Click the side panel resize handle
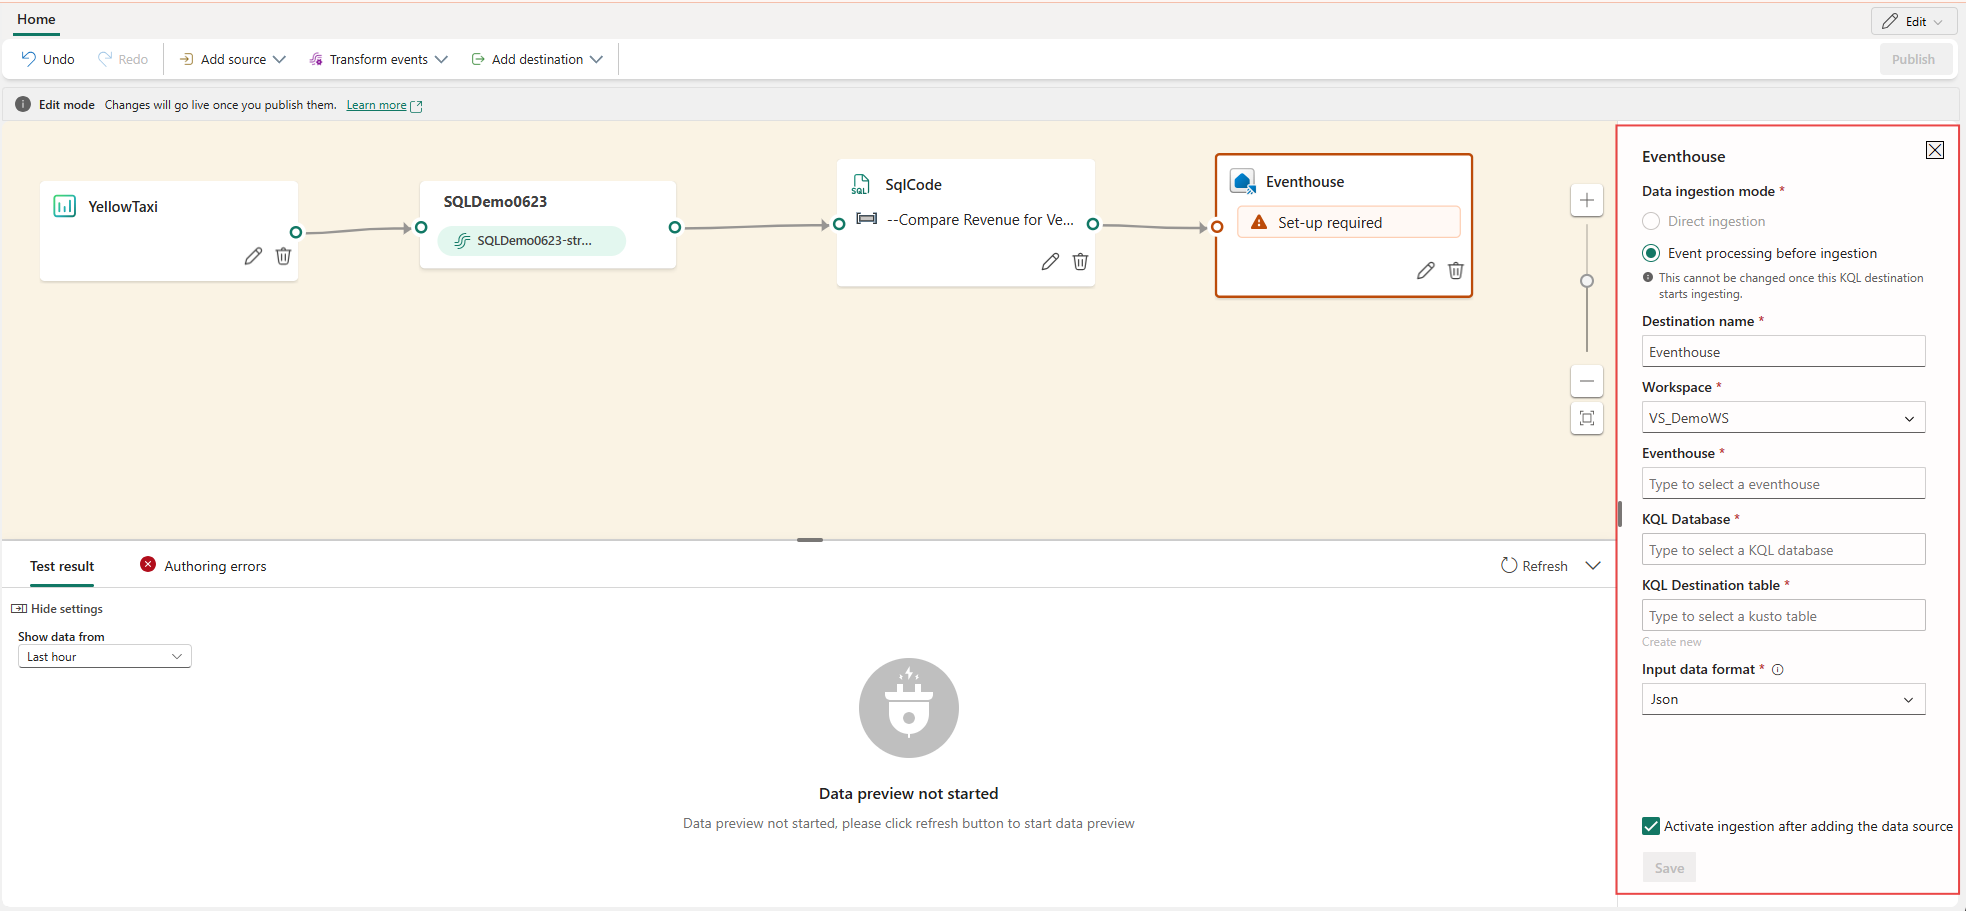Viewport: 1966px width, 911px height. click(1619, 514)
